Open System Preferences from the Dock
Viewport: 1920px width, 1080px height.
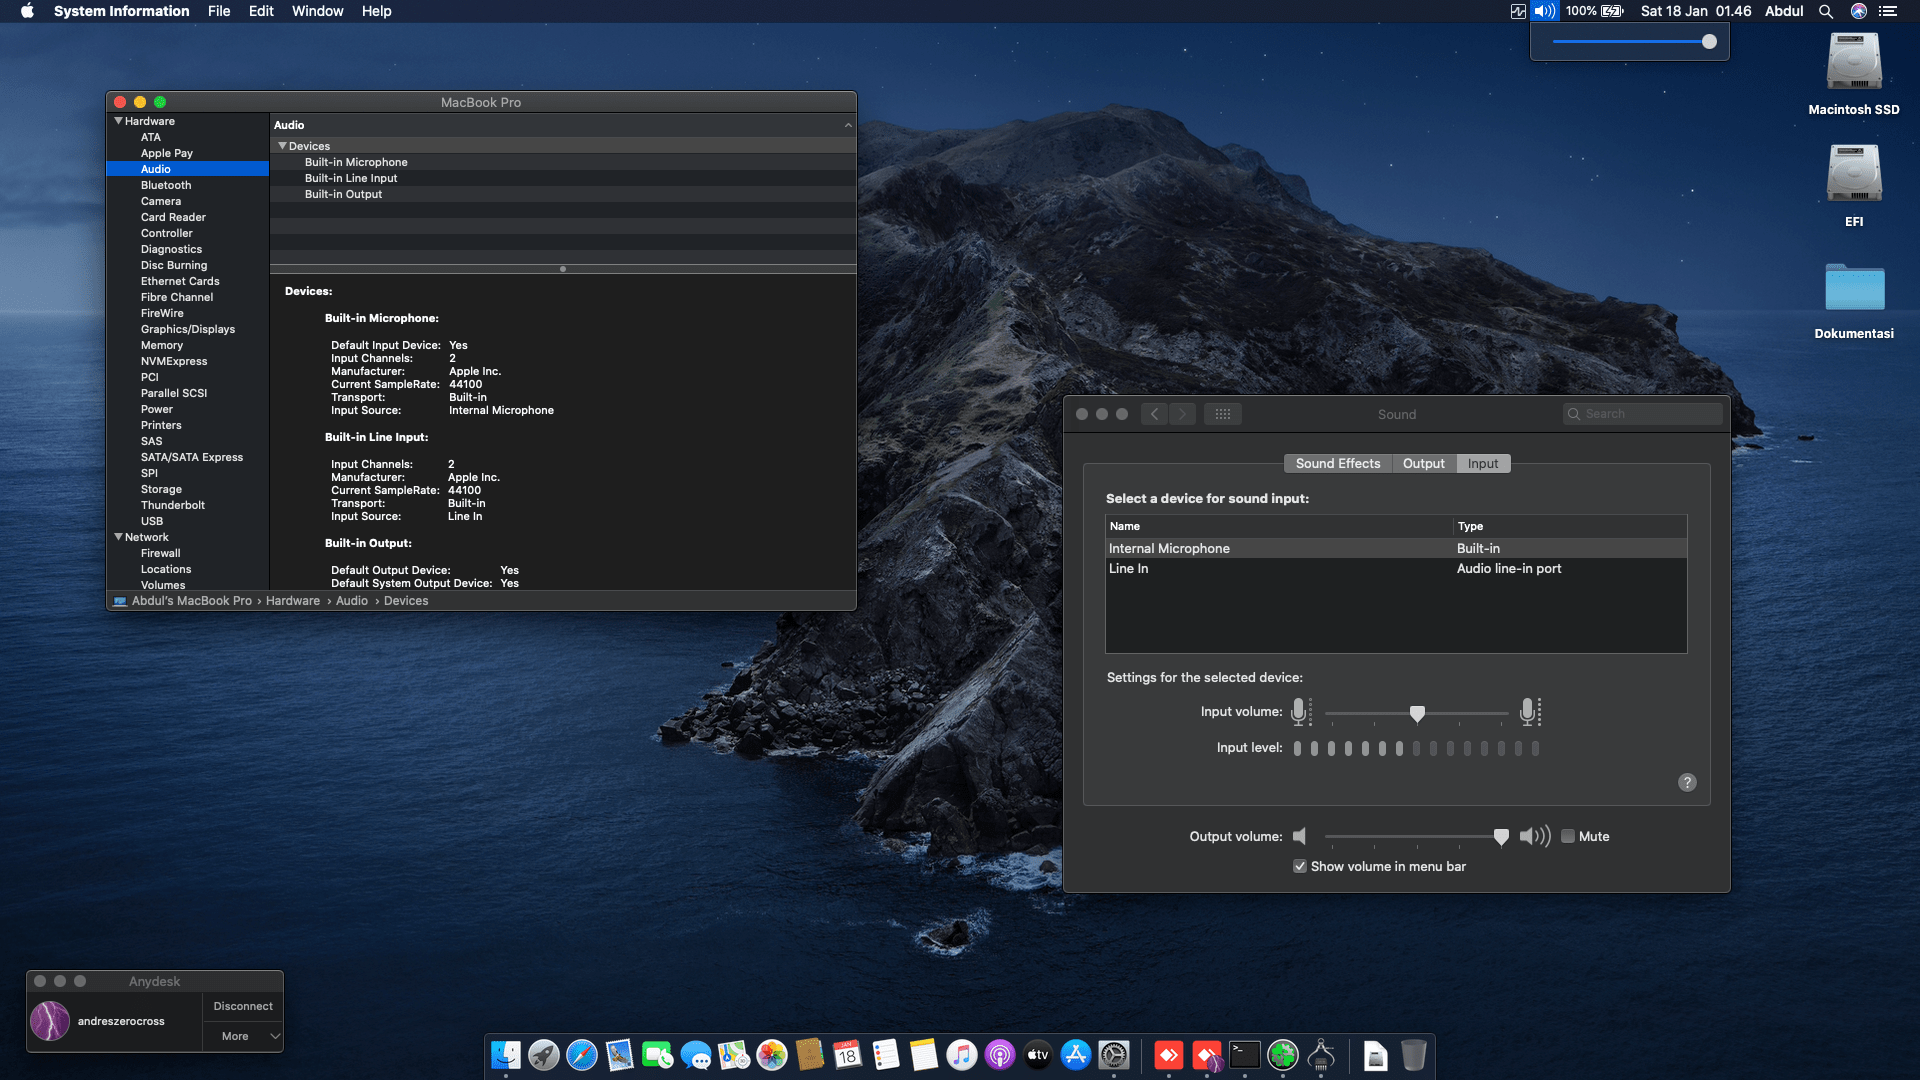1114,1055
